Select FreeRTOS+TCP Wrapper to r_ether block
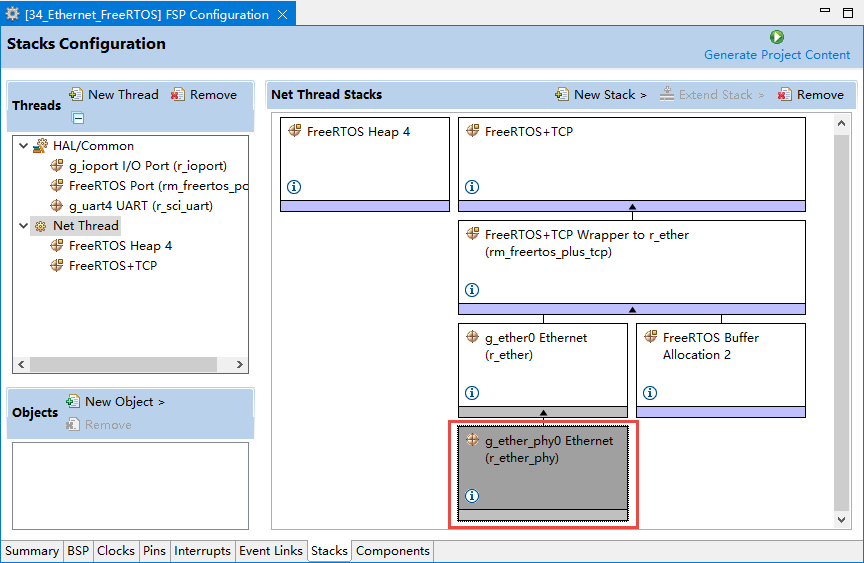 point(632,267)
